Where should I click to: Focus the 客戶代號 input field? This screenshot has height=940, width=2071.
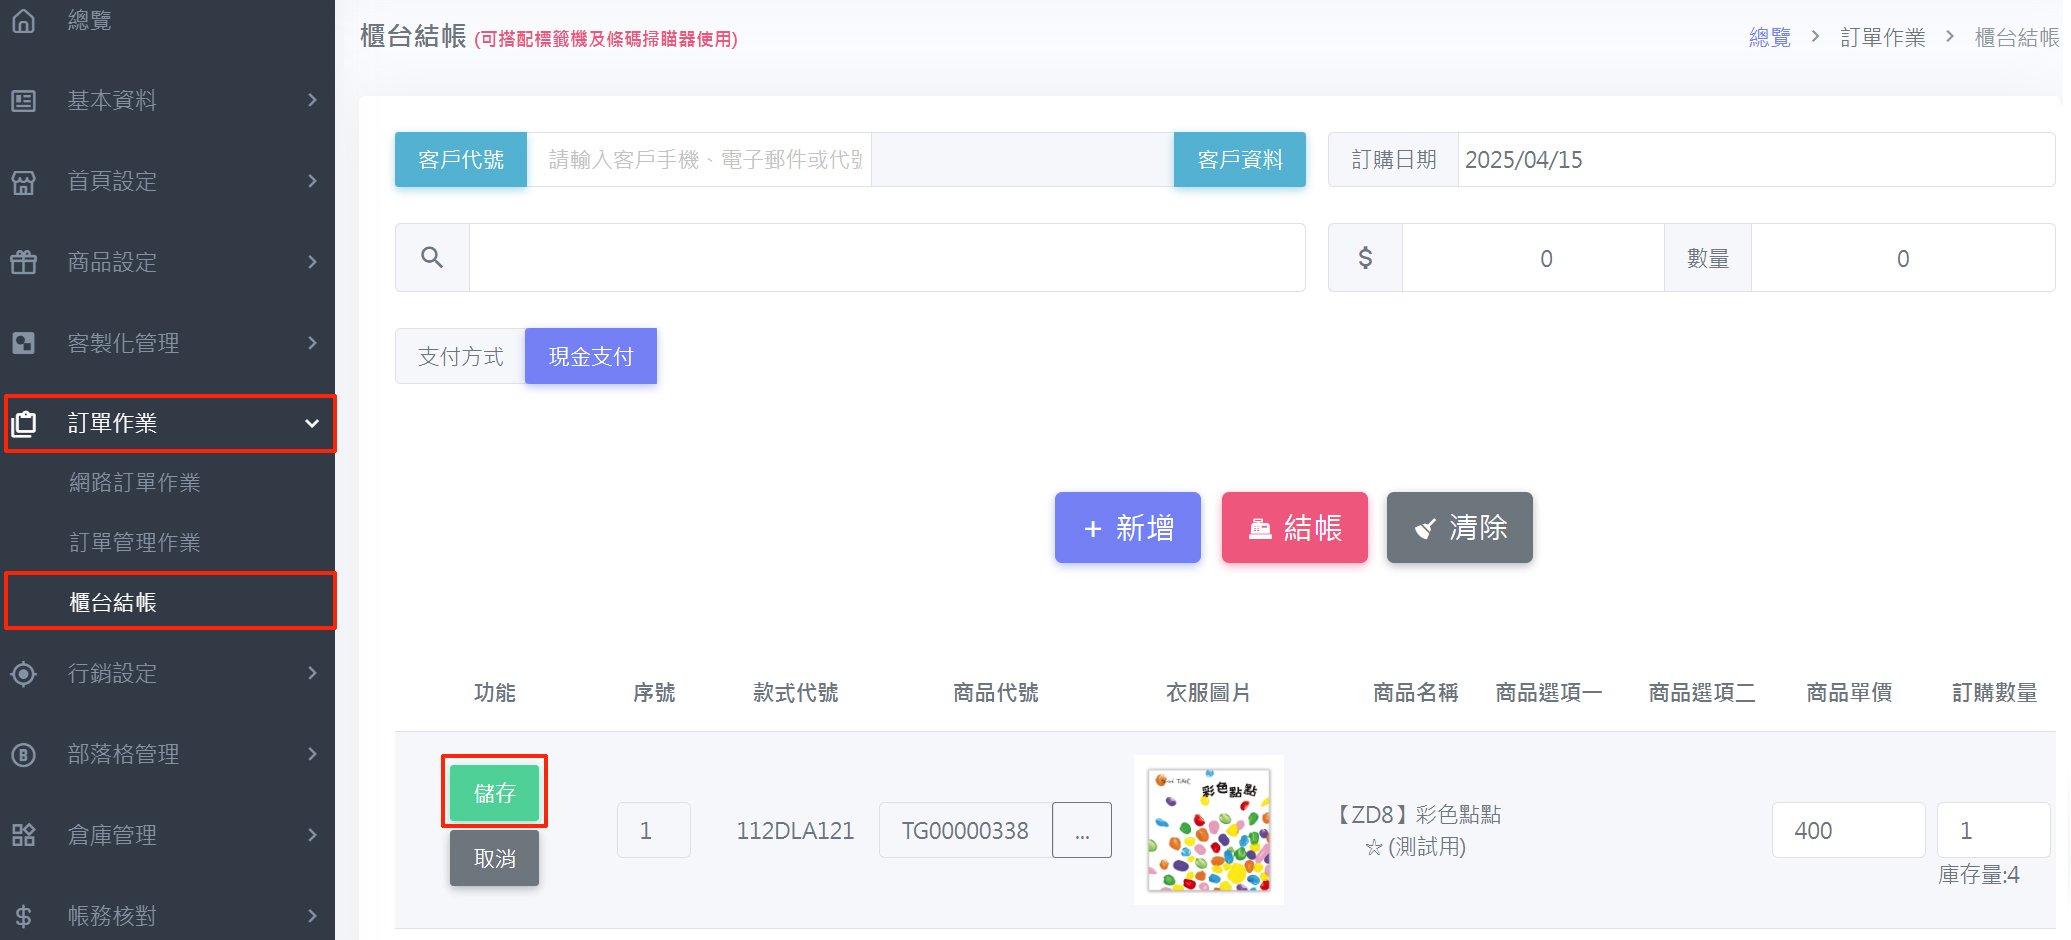[x=700, y=160]
